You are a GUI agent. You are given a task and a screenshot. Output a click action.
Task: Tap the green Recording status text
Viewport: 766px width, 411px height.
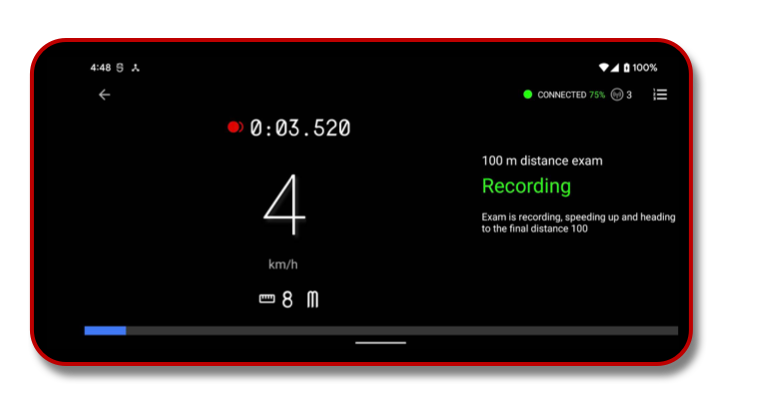526,186
